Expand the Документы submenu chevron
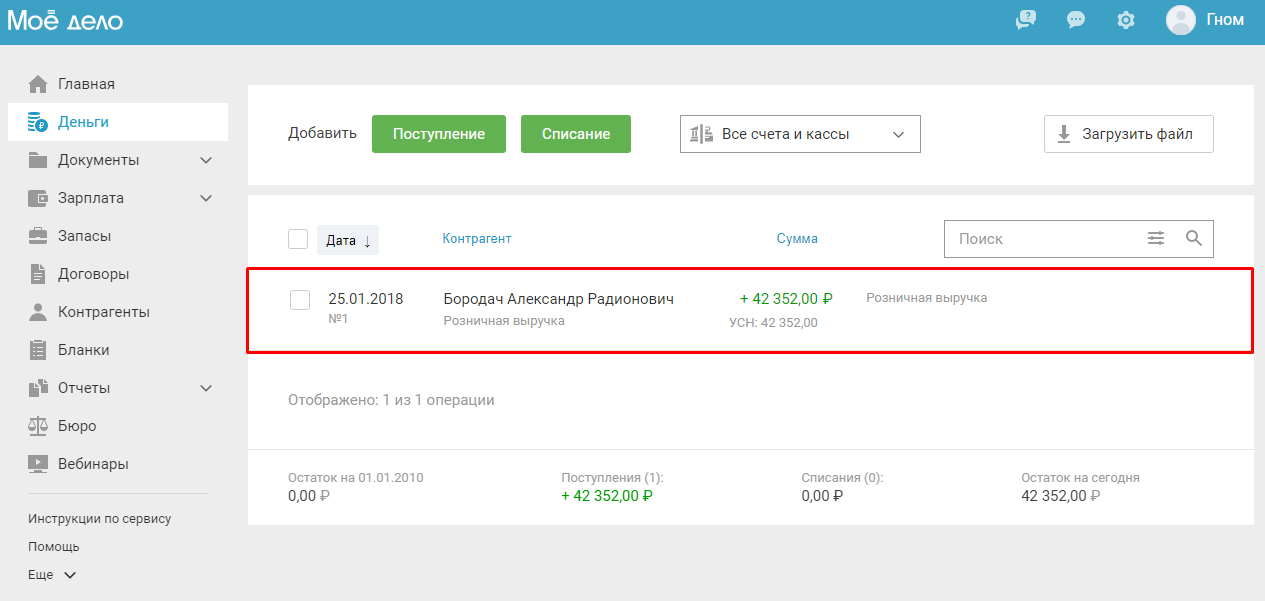 [x=206, y=160]
